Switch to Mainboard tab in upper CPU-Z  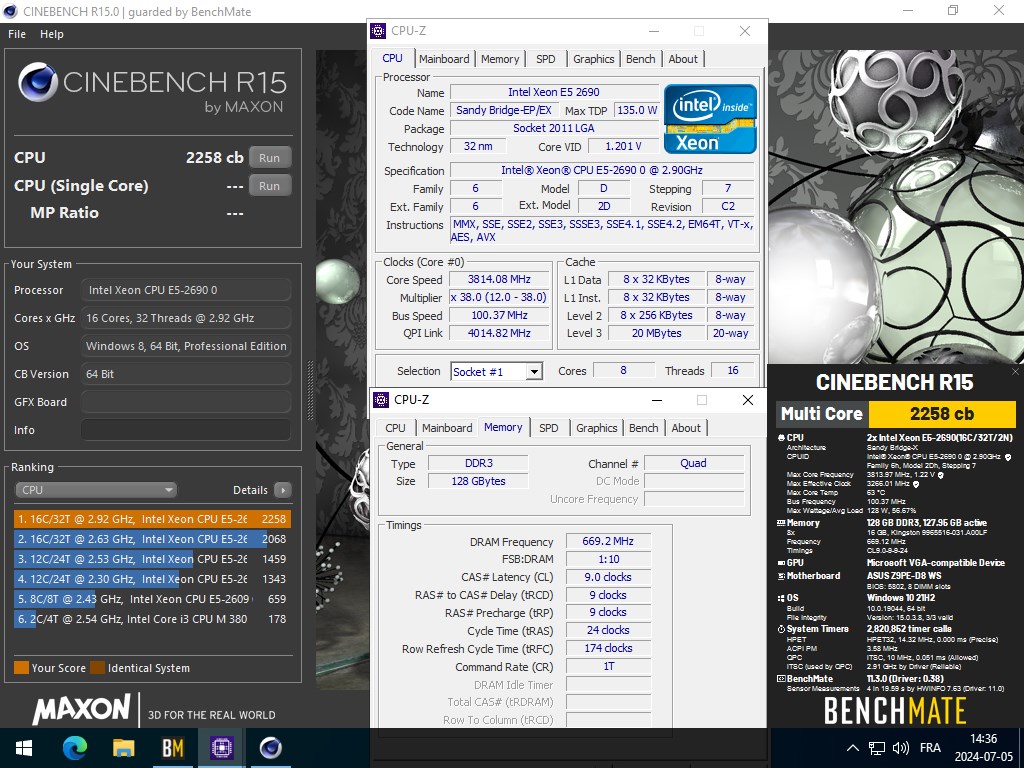click(x=444, y=59)
